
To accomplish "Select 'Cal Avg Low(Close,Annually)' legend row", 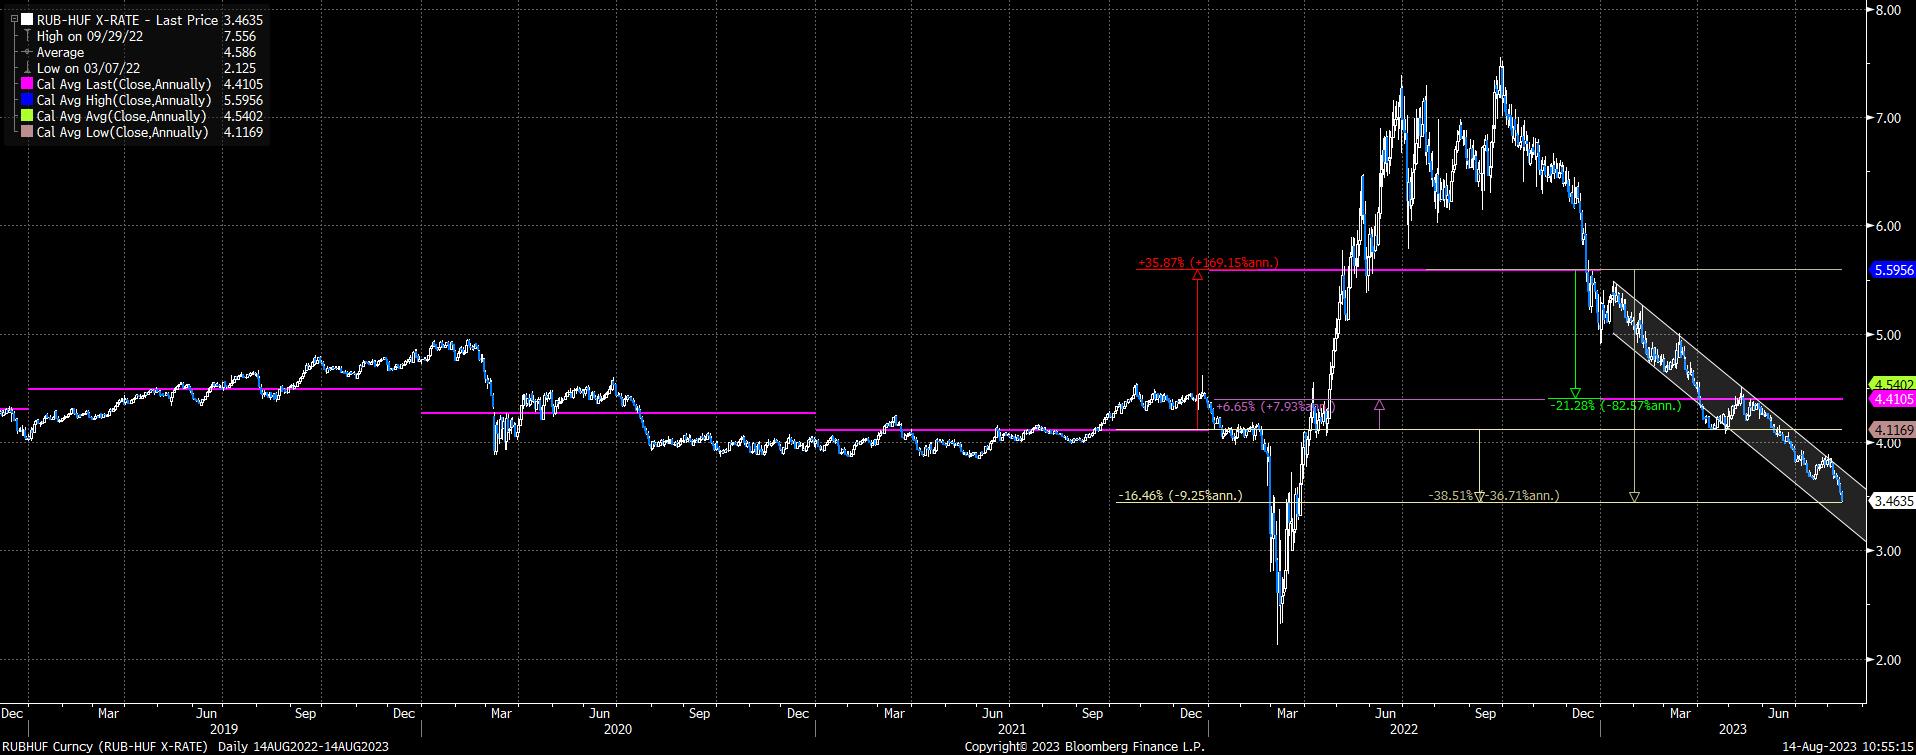I will click(122, 132).
